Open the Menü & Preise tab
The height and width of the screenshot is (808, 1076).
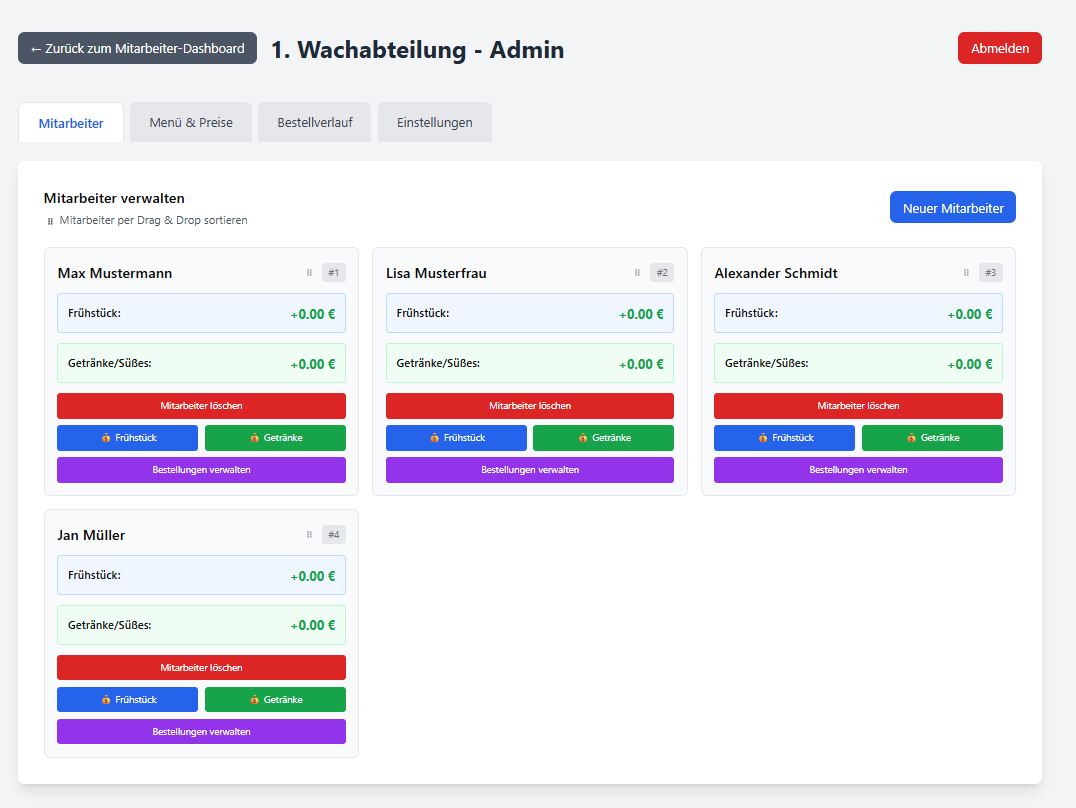point(191,122)
